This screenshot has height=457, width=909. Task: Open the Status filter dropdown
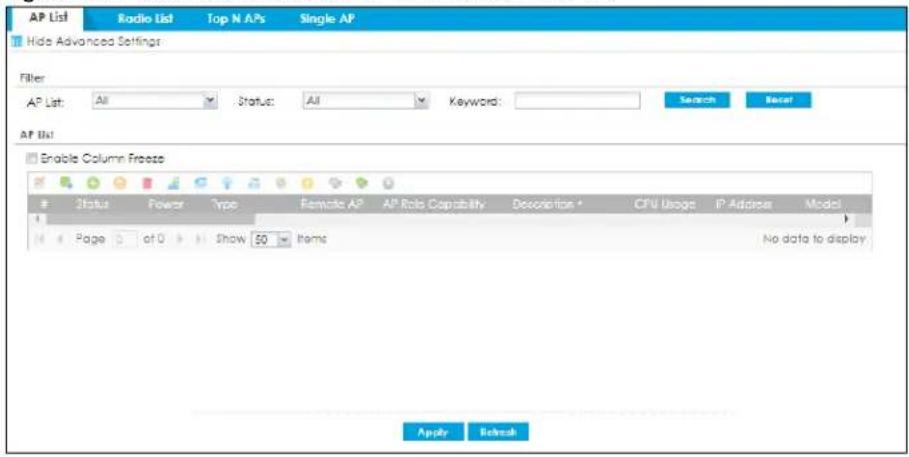[x=366, y=101]
